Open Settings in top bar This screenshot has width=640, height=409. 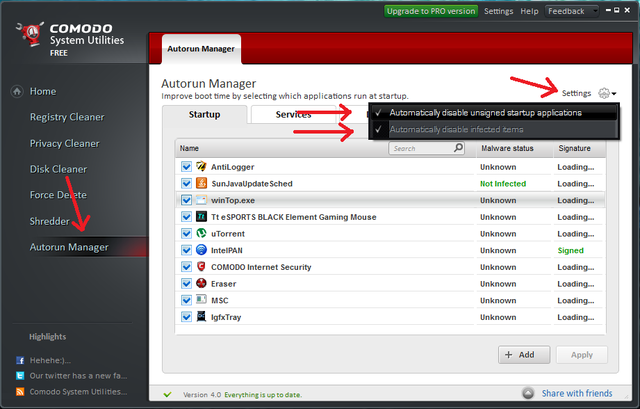tap(498, 11)
